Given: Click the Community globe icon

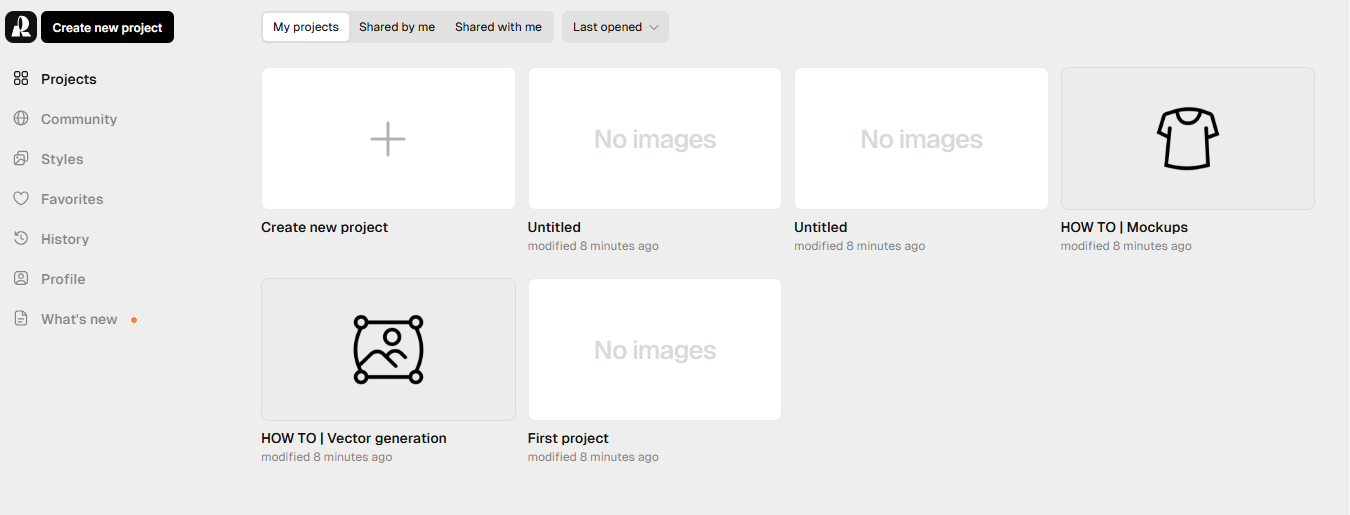Looking at the screenshot, I should pyautogui.click(x=21, y=119).
